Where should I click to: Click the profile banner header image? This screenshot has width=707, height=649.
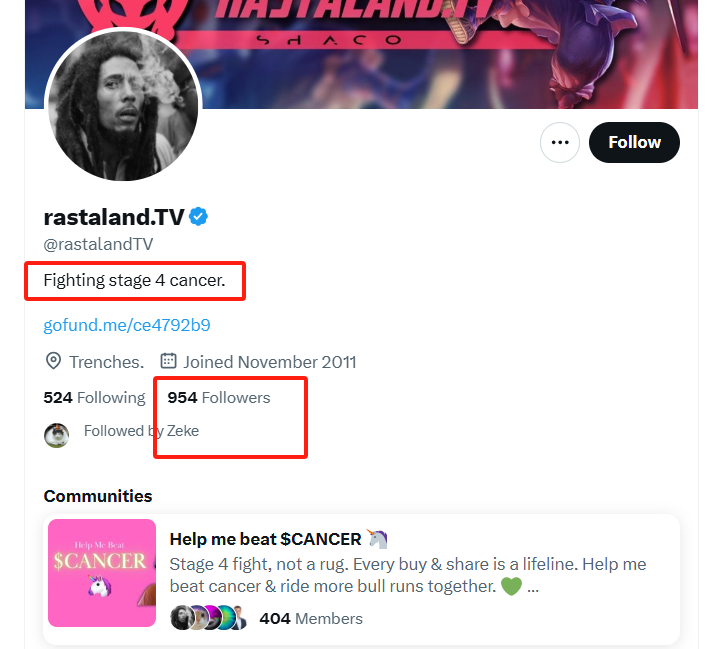click(361, 54)
